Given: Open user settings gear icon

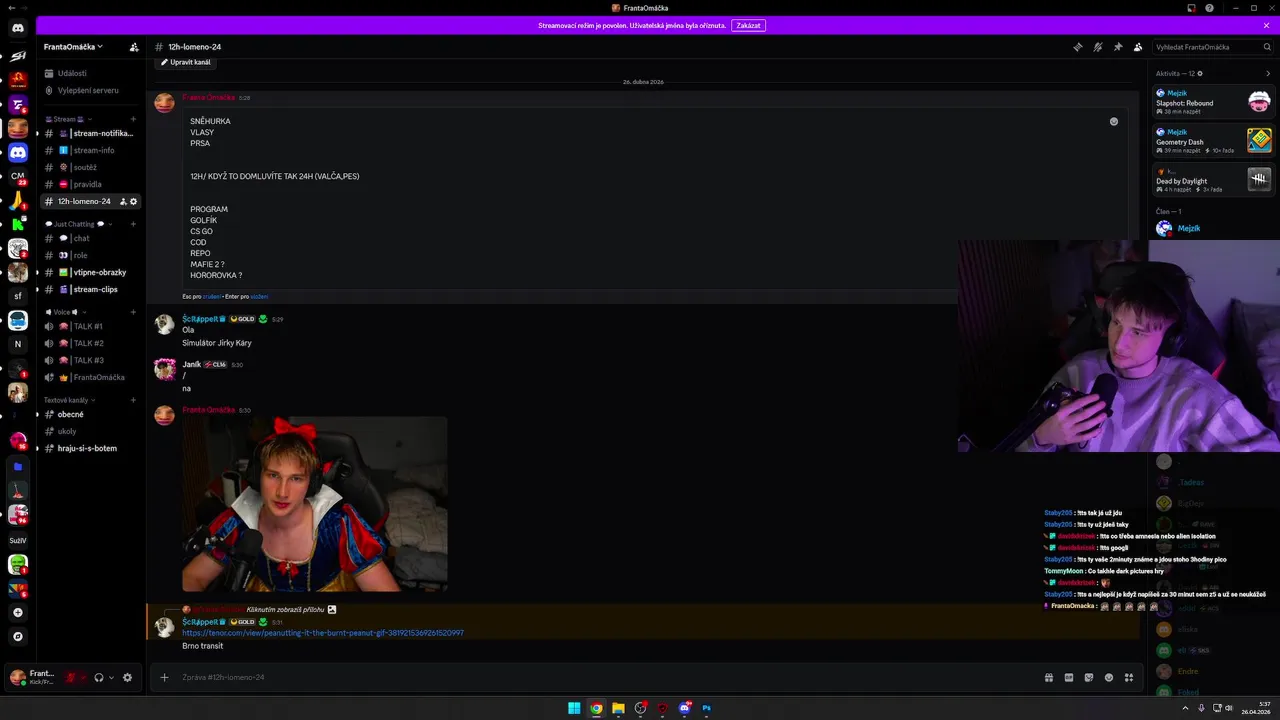Looking at the screenshot, I should pos(127,677).
